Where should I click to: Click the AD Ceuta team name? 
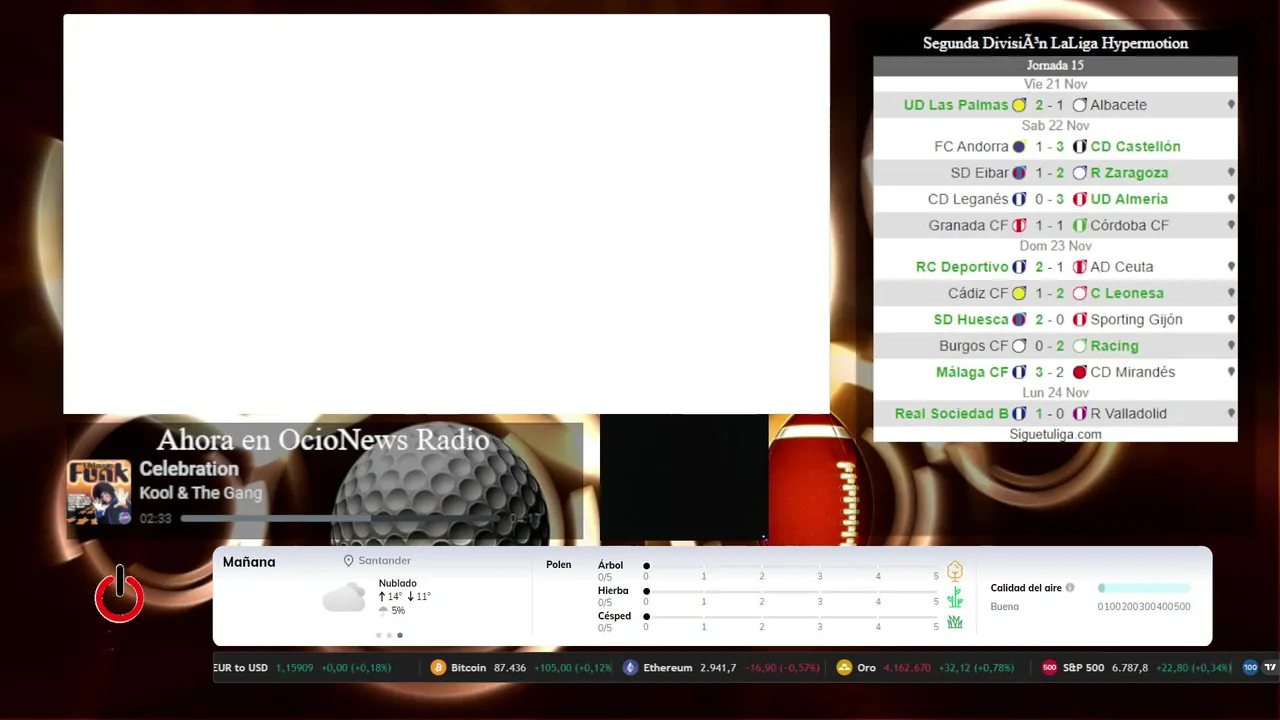click(x=1121, y=267)
